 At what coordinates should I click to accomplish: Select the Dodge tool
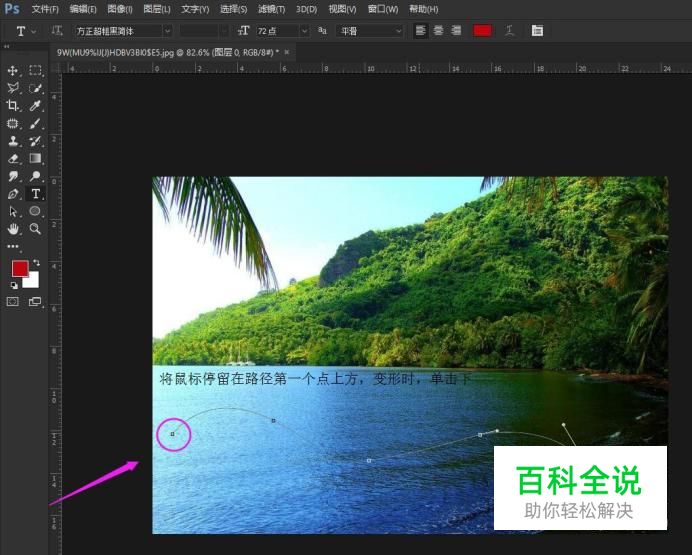pos(35,176)
